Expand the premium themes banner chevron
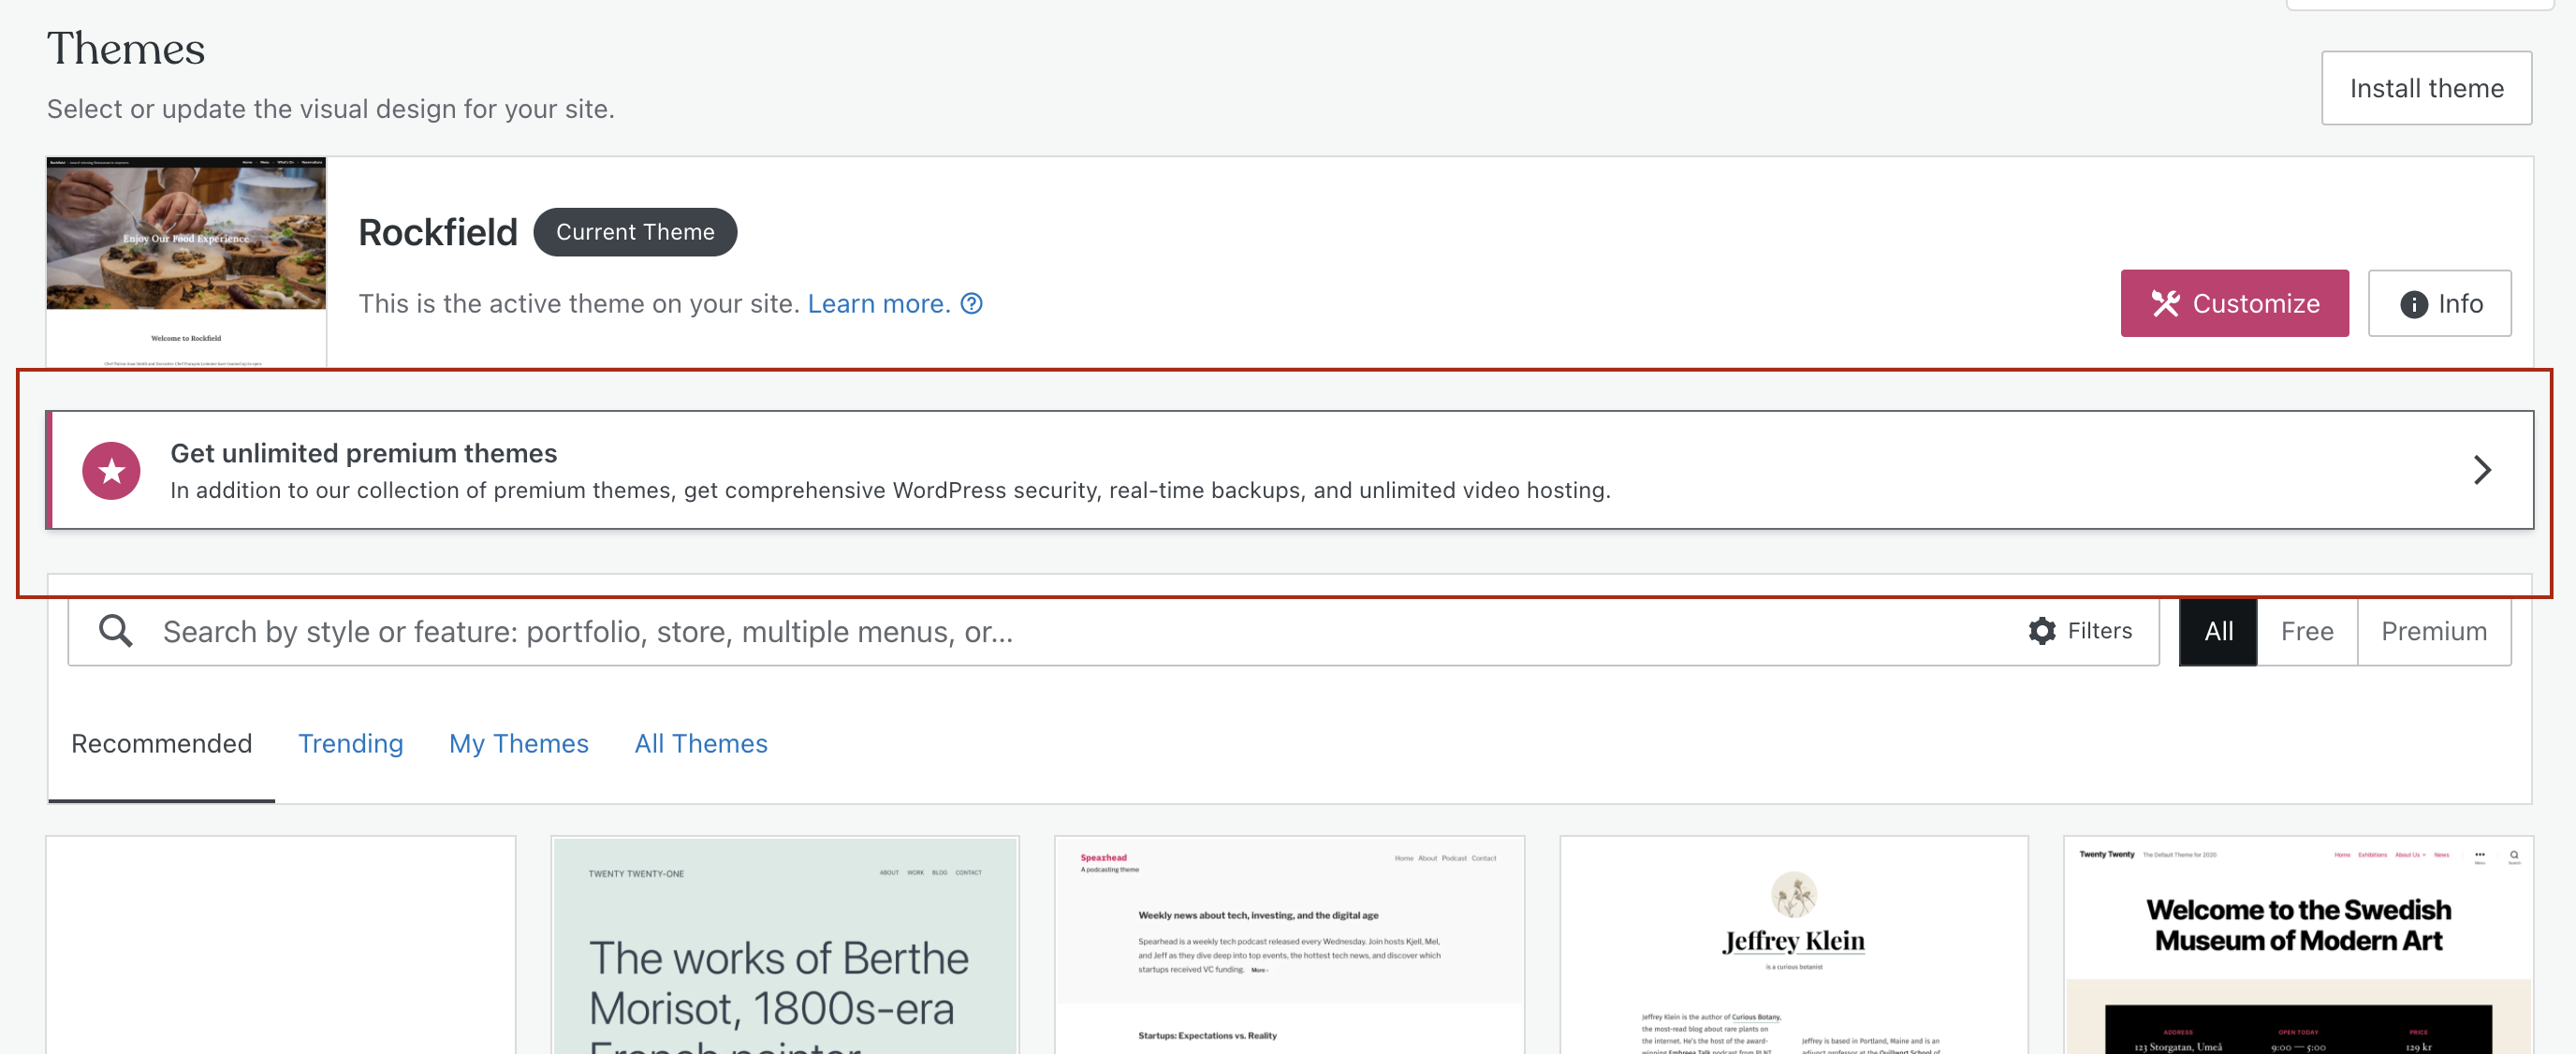This screenshot has width=2576, height=1054. [2481, 470]
